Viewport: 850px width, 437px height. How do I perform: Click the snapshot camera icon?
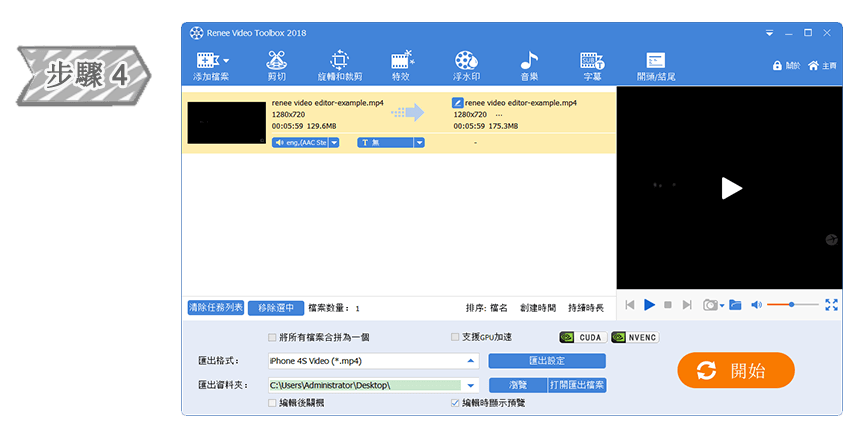[709, 304]
